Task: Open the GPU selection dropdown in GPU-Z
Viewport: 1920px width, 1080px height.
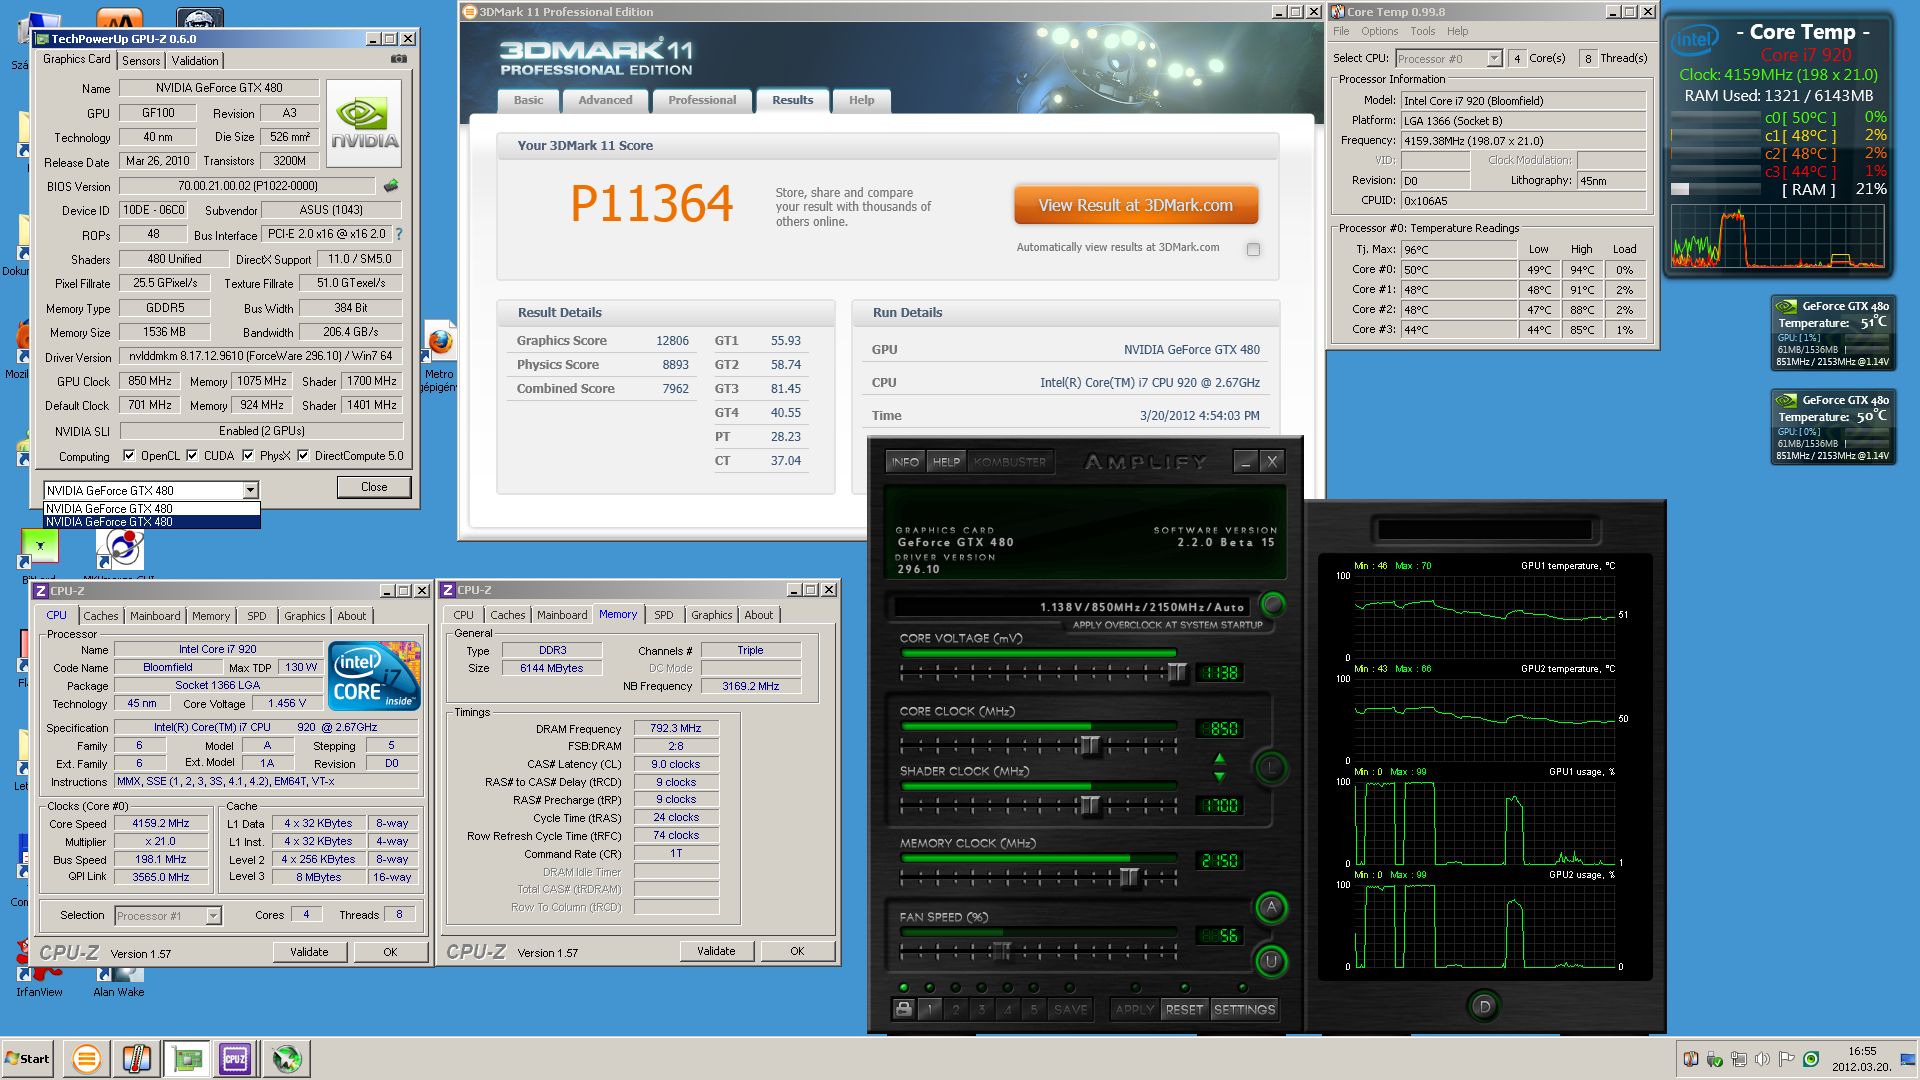Action: pos(250,490)
